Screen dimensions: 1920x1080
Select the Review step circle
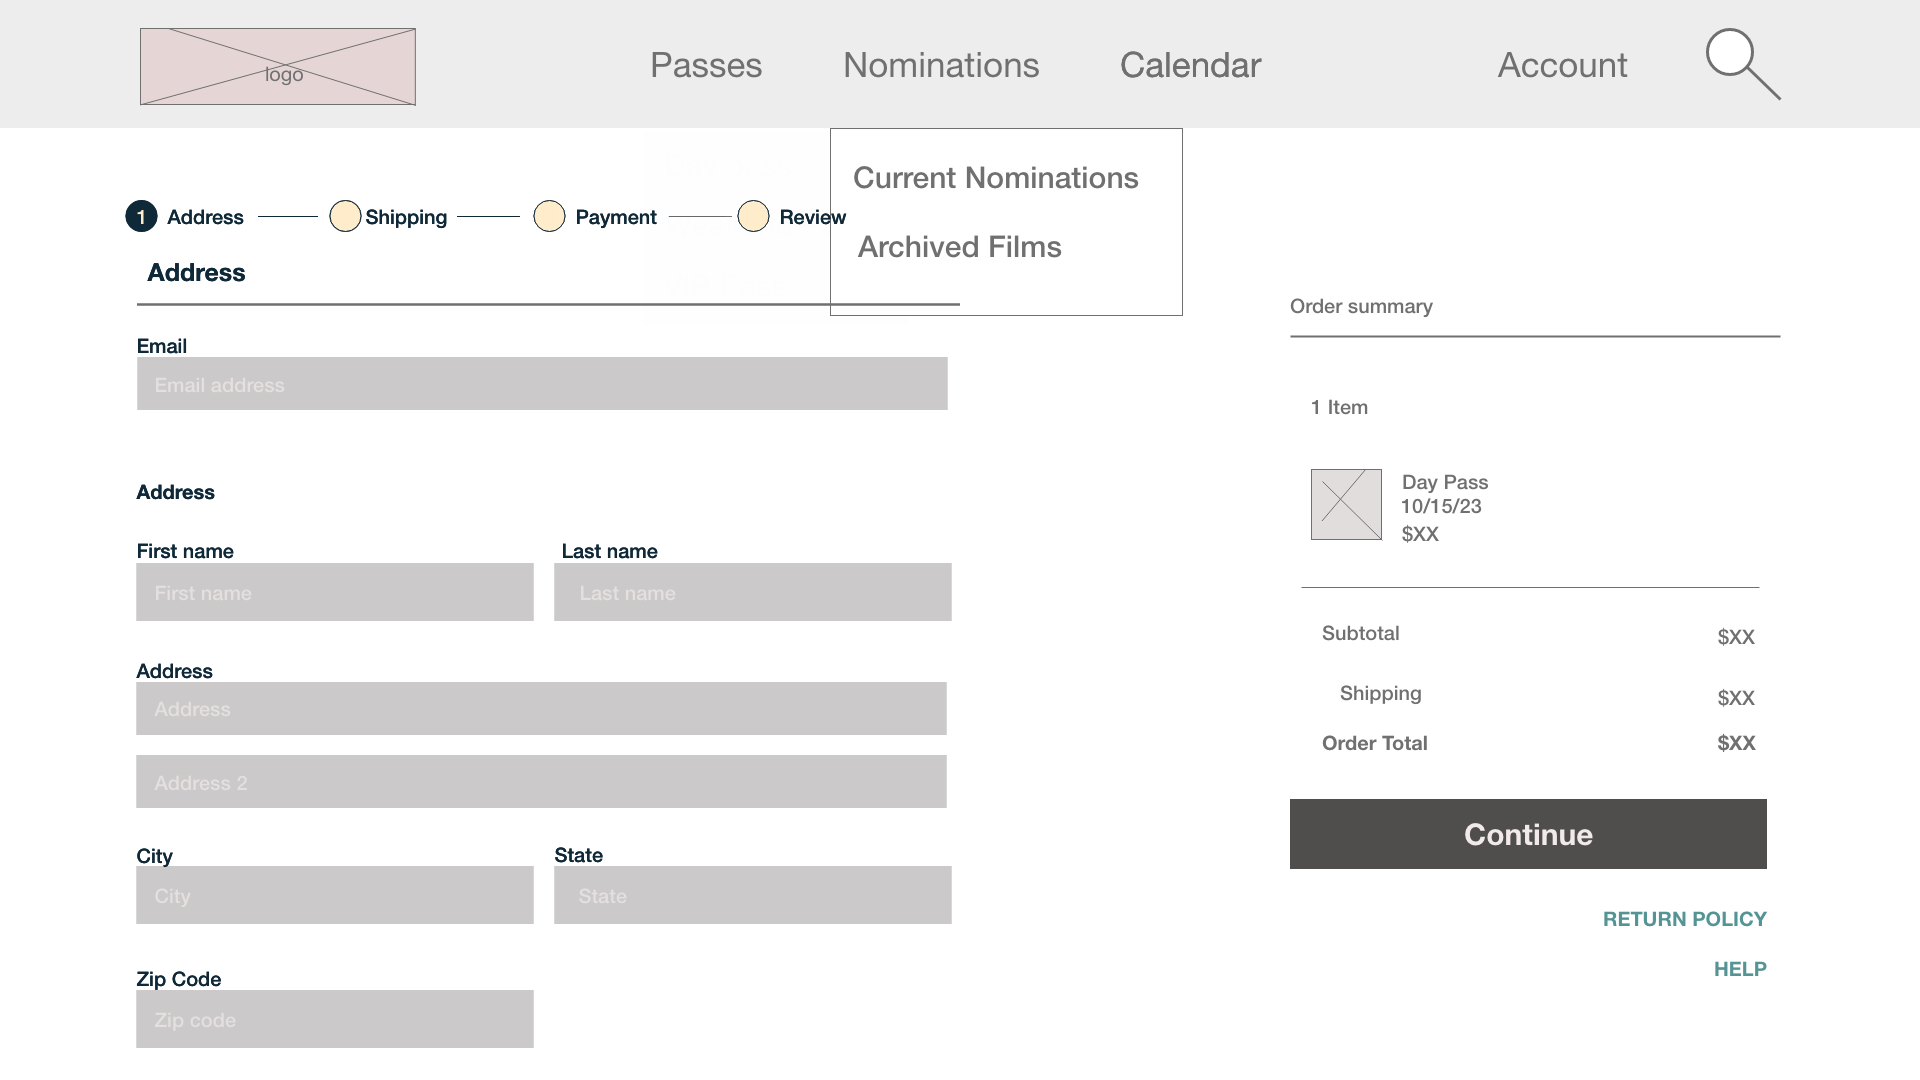(x=753, y=216)
